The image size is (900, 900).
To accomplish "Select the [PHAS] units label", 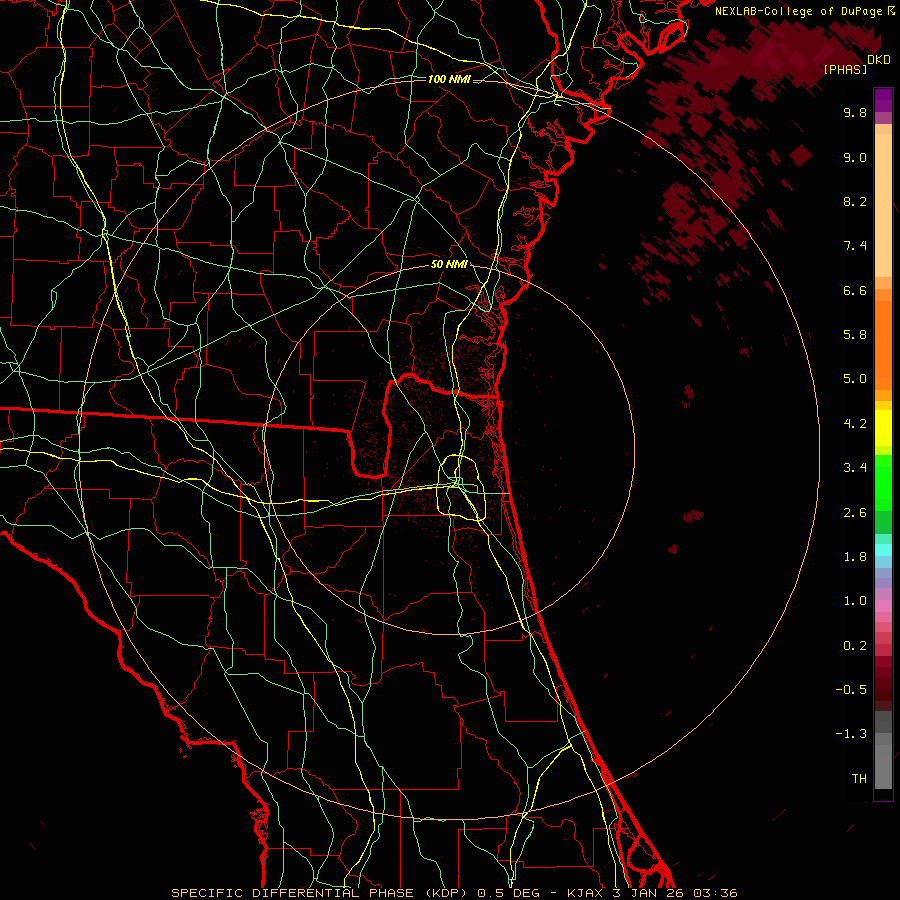I will (845, 70).
